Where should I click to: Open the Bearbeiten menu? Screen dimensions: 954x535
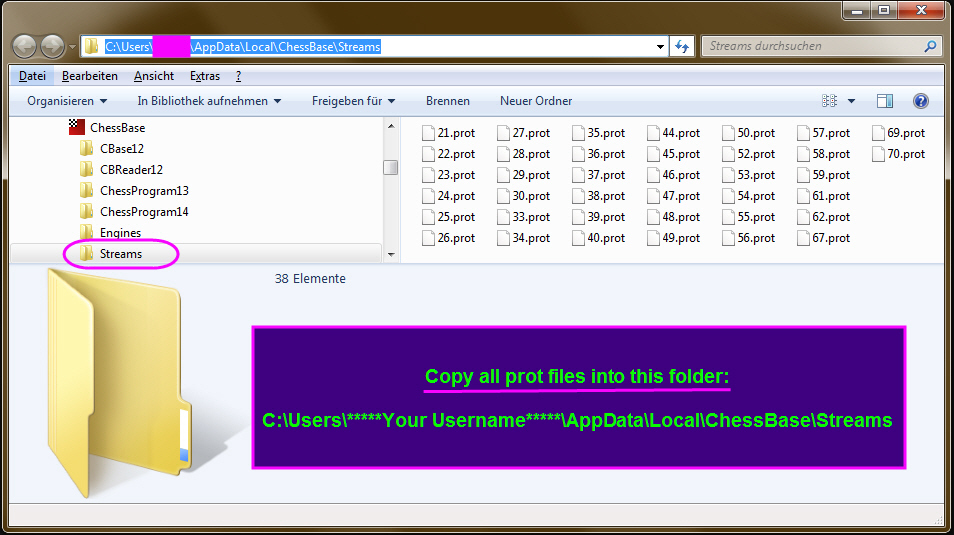pos(89,76)
